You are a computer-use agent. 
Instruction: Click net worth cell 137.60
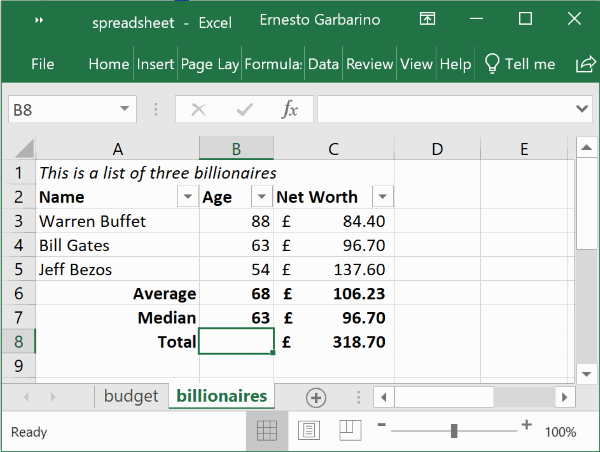point(334,269)
